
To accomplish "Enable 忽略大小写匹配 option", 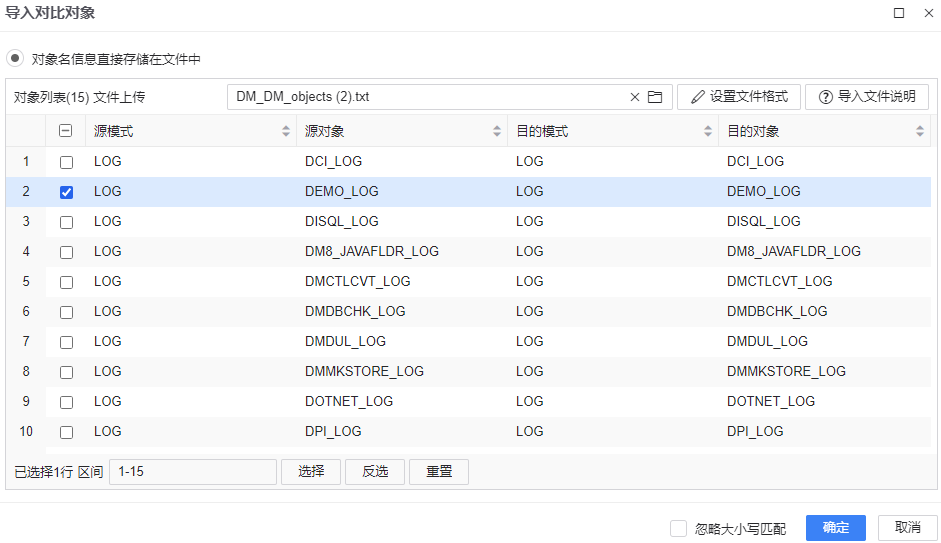I will 678,529.
